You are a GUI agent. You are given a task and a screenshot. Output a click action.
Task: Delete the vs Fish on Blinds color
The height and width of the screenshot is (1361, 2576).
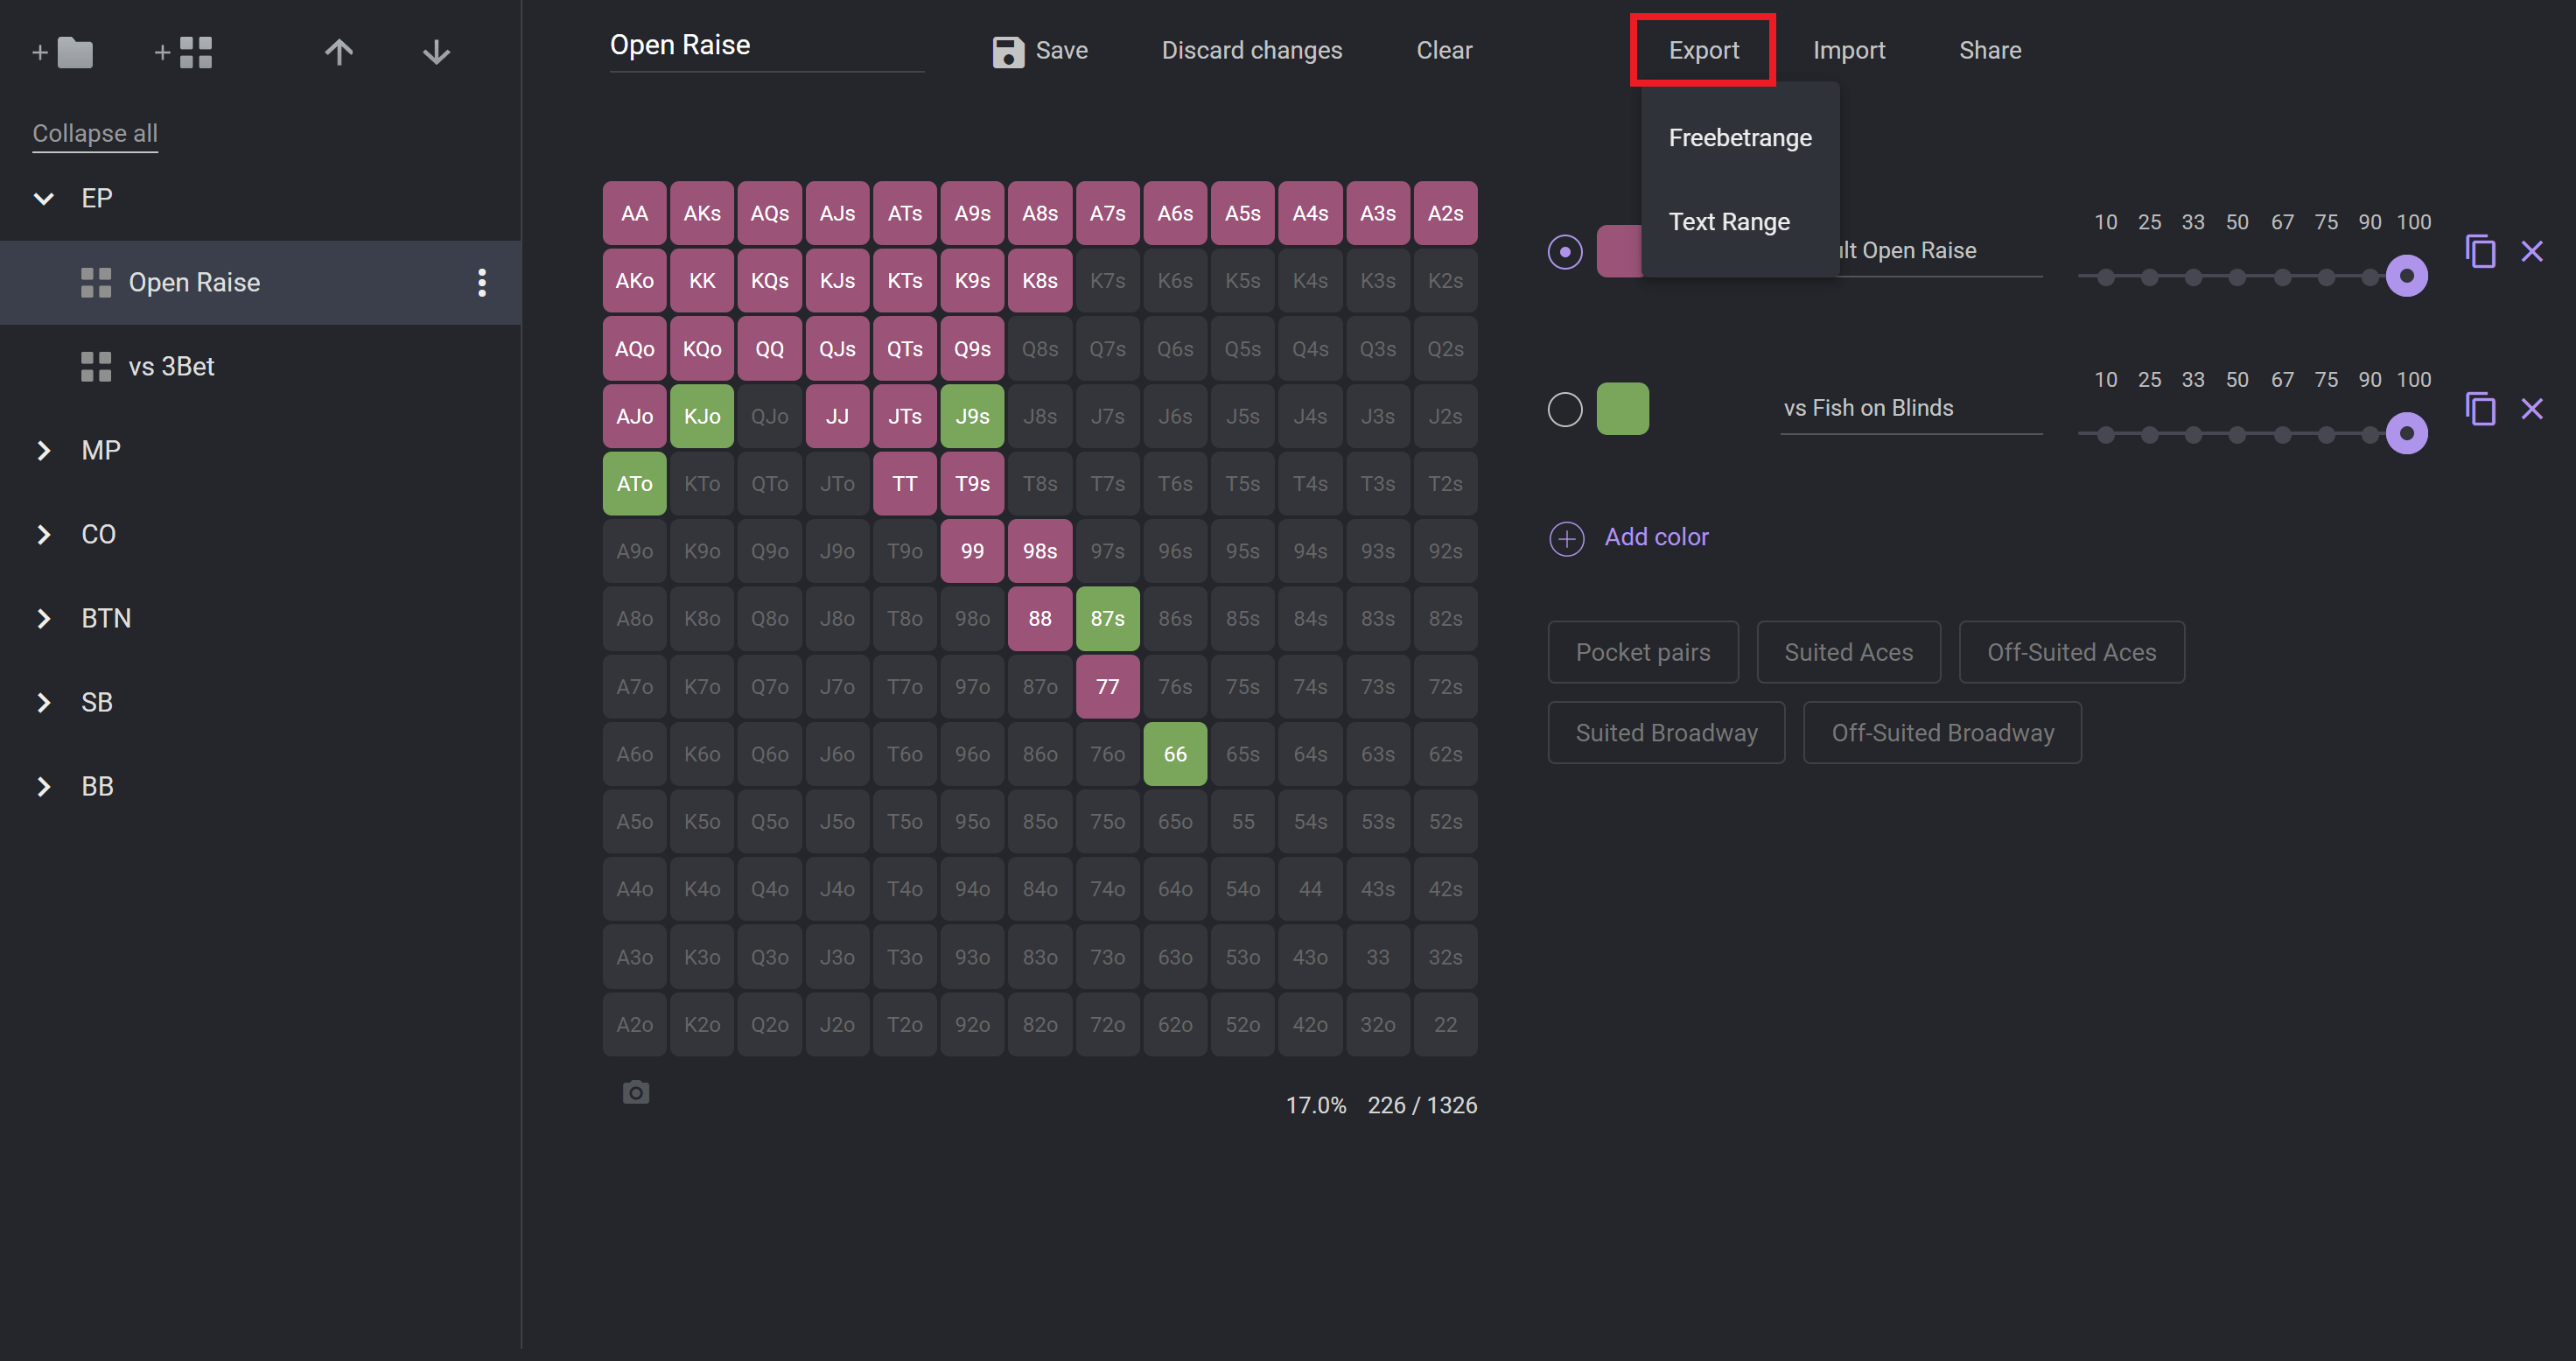point(2531,409)
